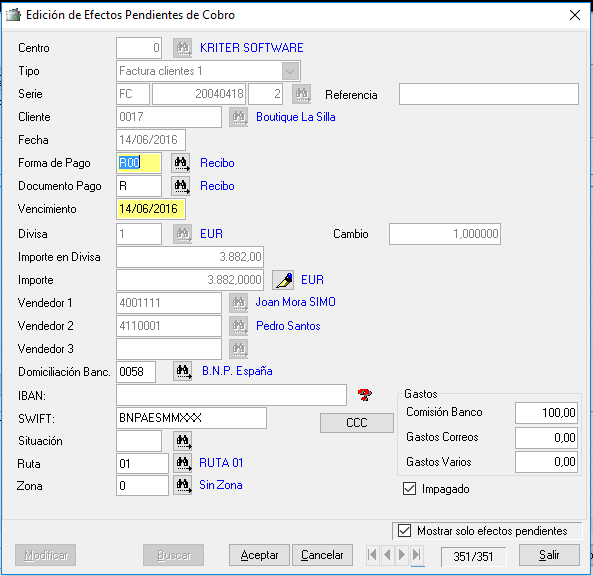593x576 pixels.
Task: Click the Aceptar button
Action: tap(259, 555)
